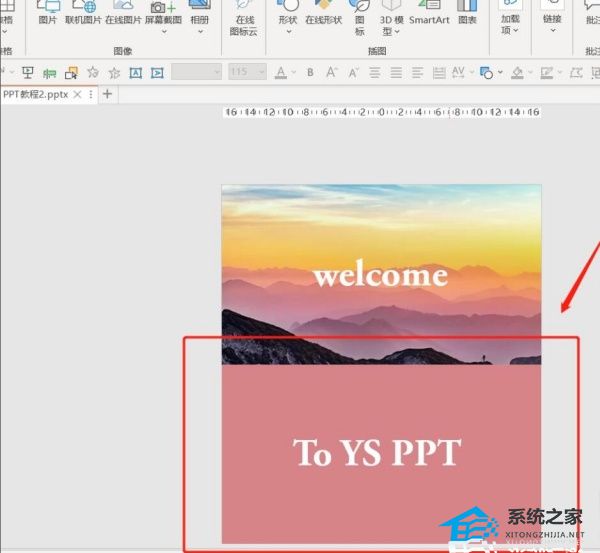This screenshot has width=600, height=553.
Task: Click the start slideshow presentation icon
Action: (x=28, y=72)
